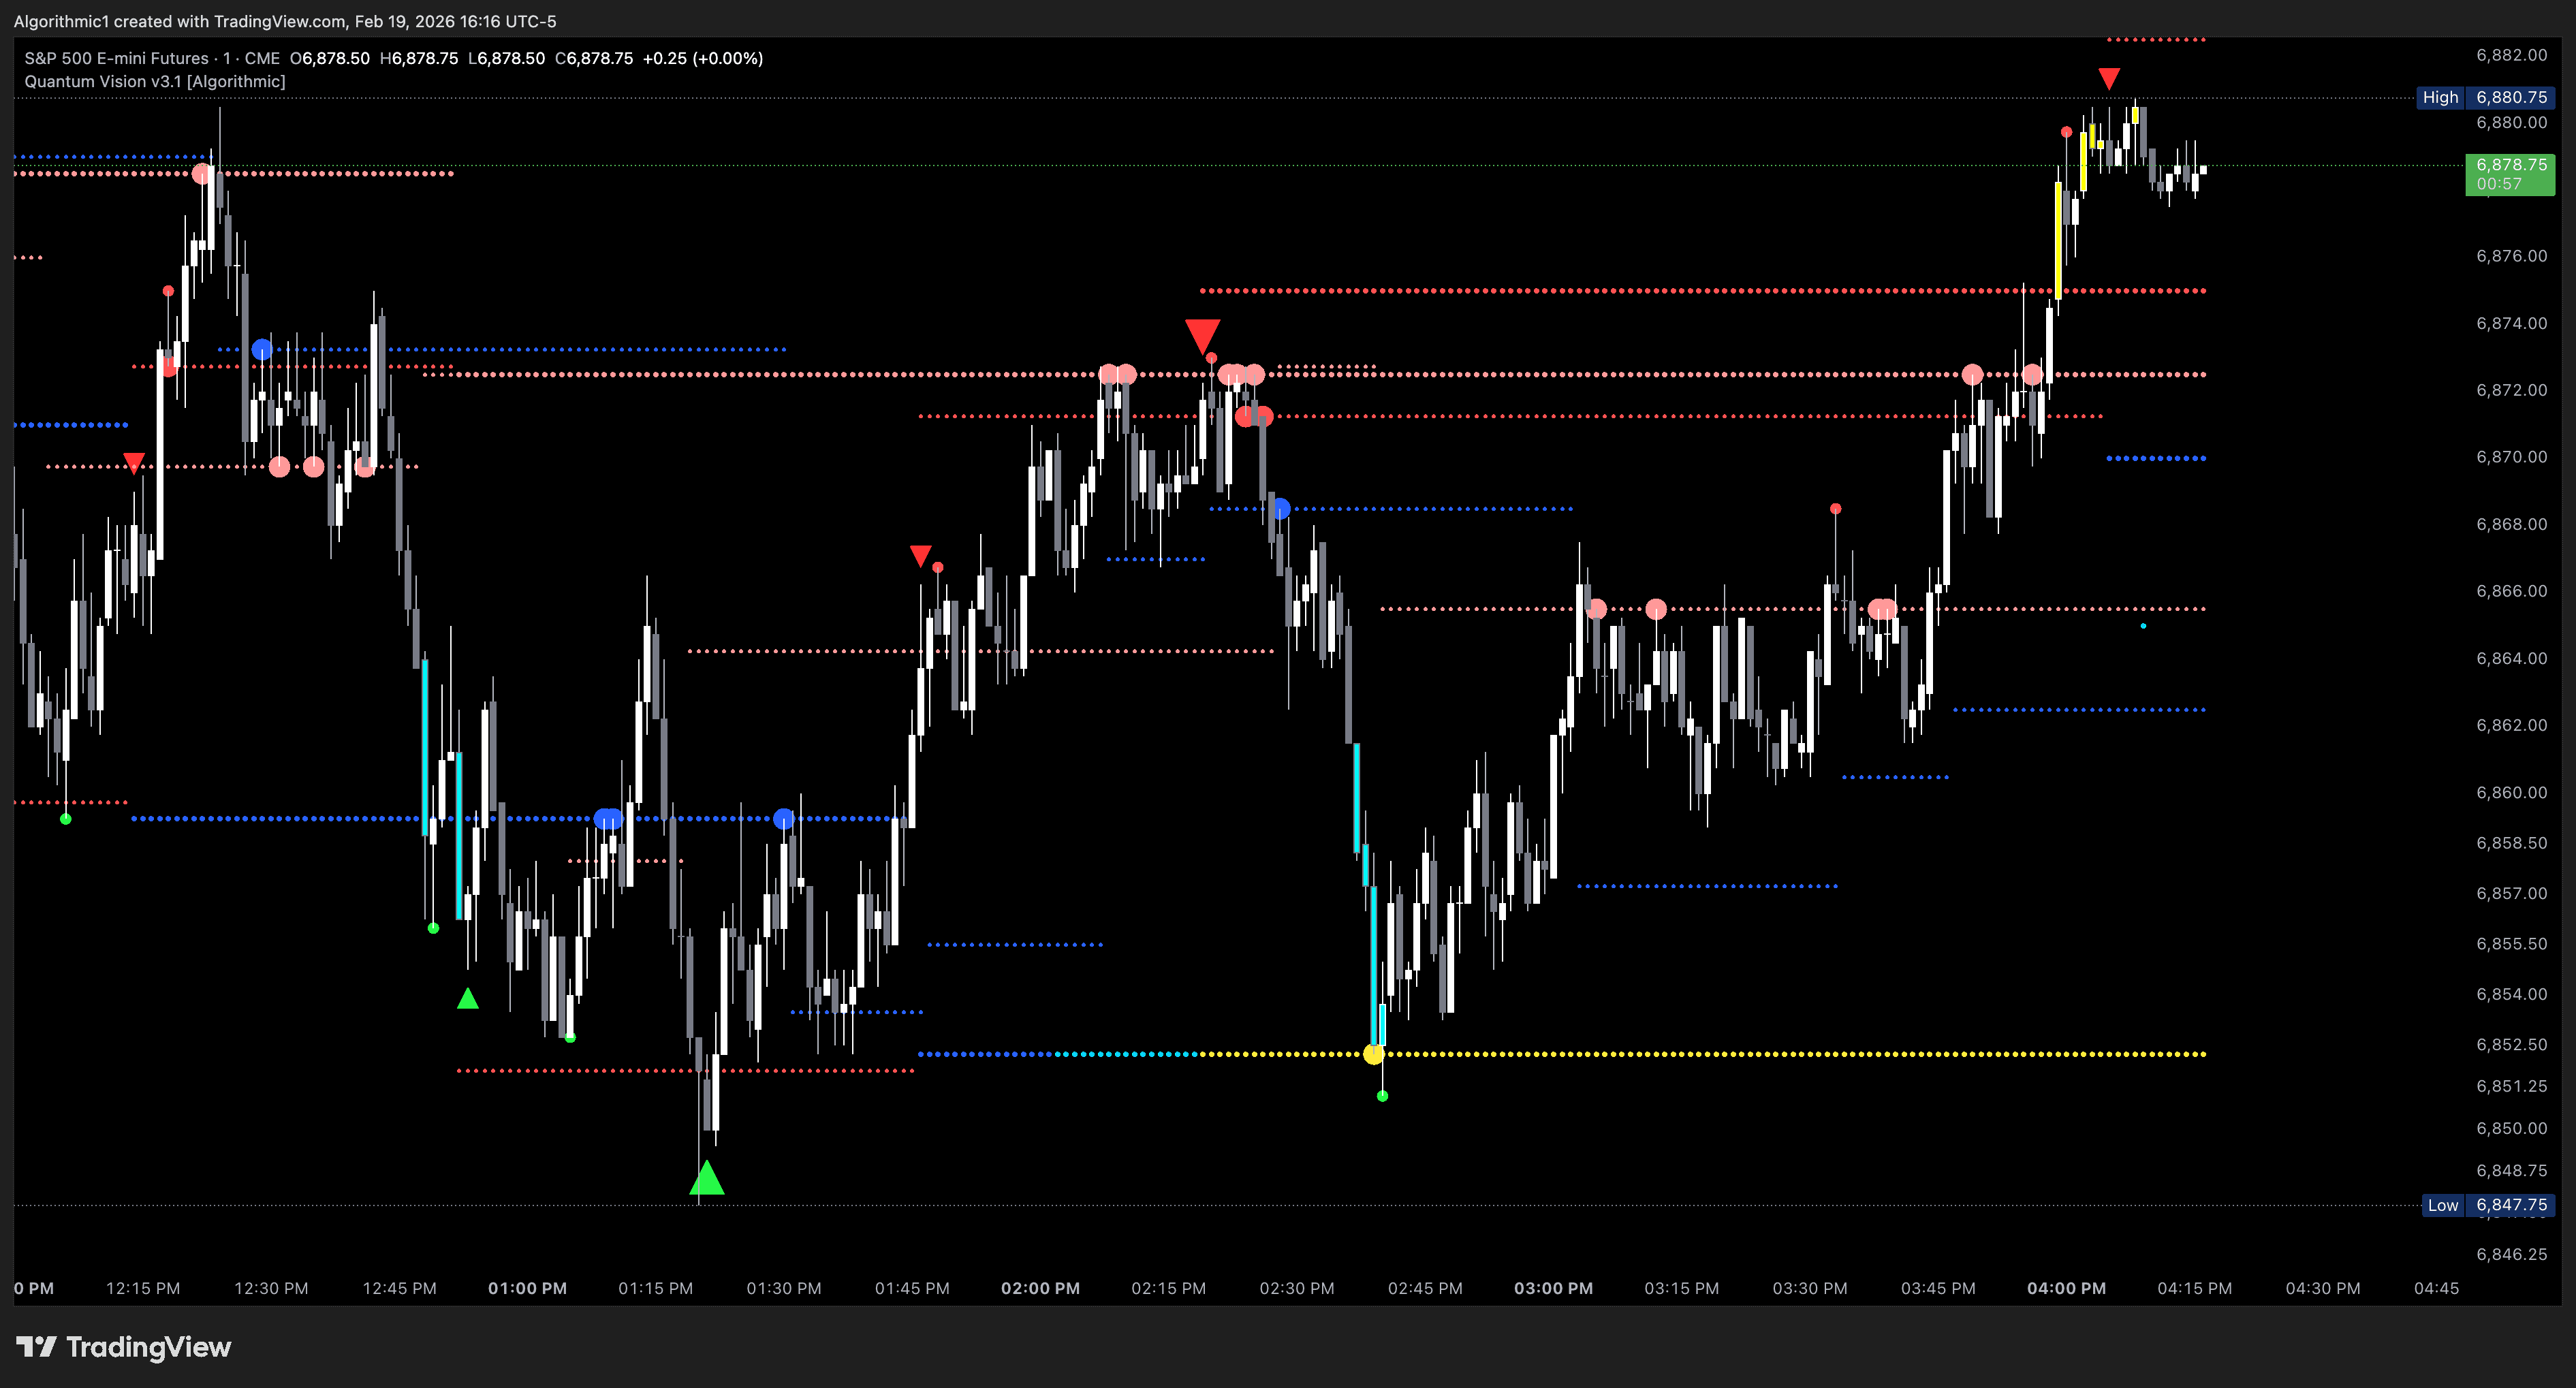Click the 03:00 PM time axis label
Screen dimensions: 2576x1388
1553,1288
